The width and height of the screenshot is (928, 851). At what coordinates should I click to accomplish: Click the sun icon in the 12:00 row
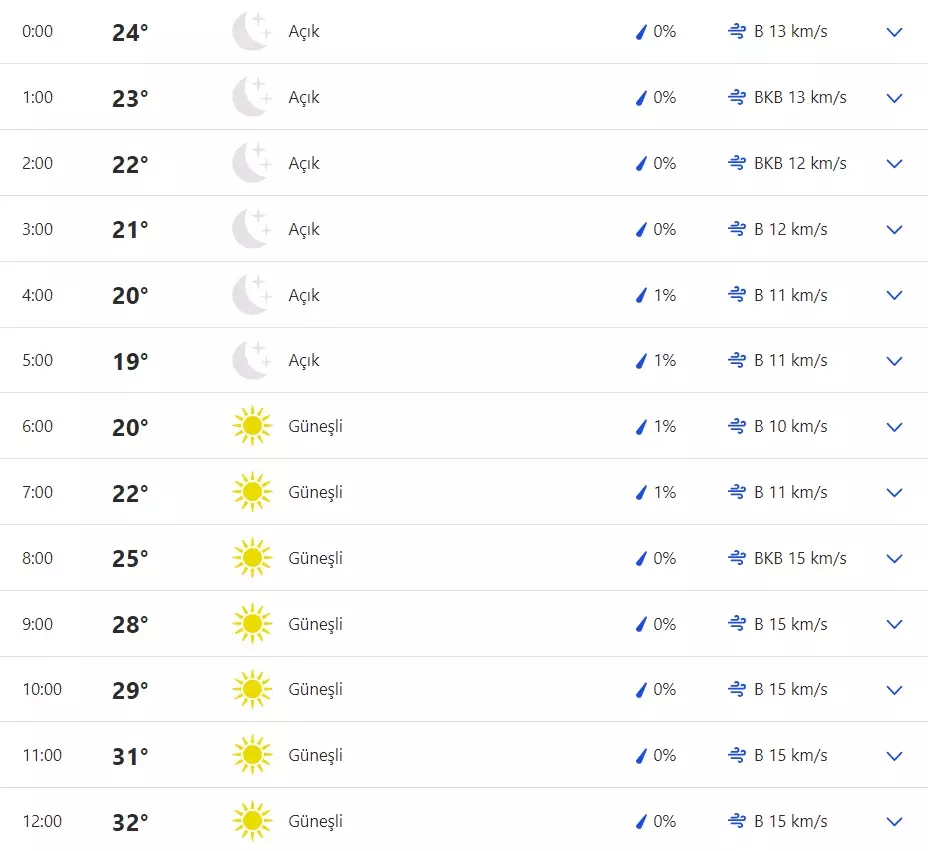(251, 822)
